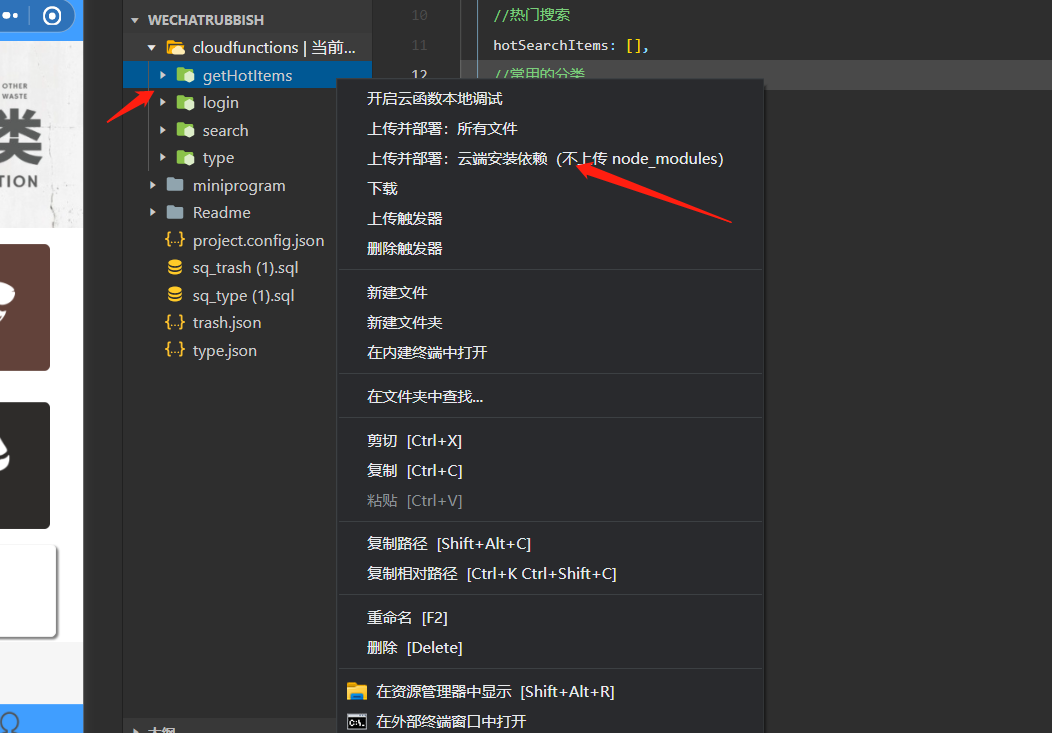
Task: Click the sq_trash (1).sql database icon
Action: [x=175, y=268]
